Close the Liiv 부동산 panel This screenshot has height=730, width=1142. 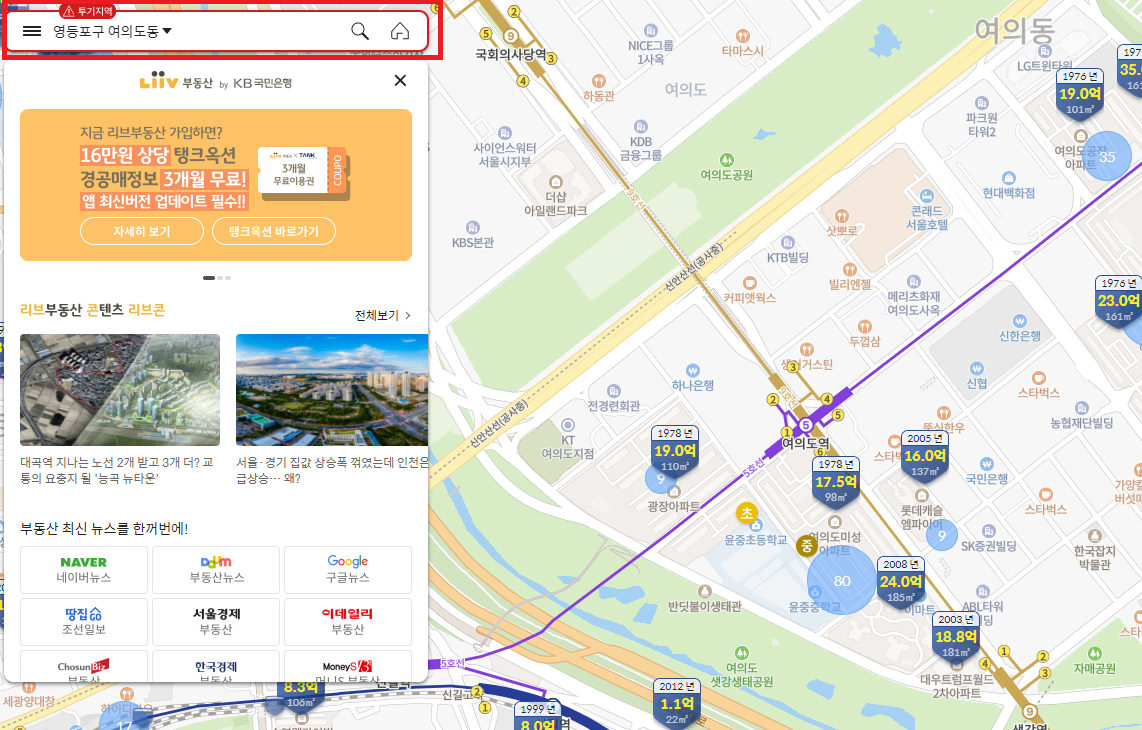(400, 80)
